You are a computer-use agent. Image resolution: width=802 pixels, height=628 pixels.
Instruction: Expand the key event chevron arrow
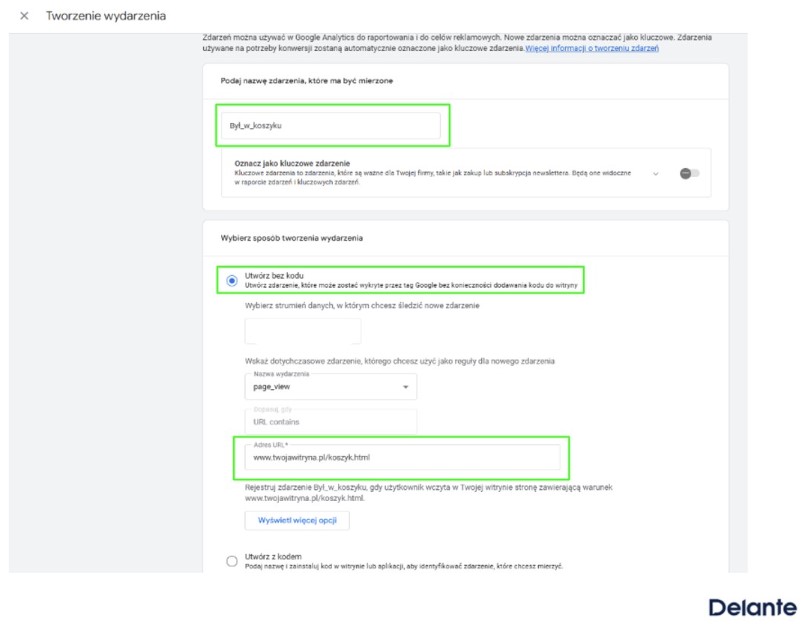click(x=655, y=174)
